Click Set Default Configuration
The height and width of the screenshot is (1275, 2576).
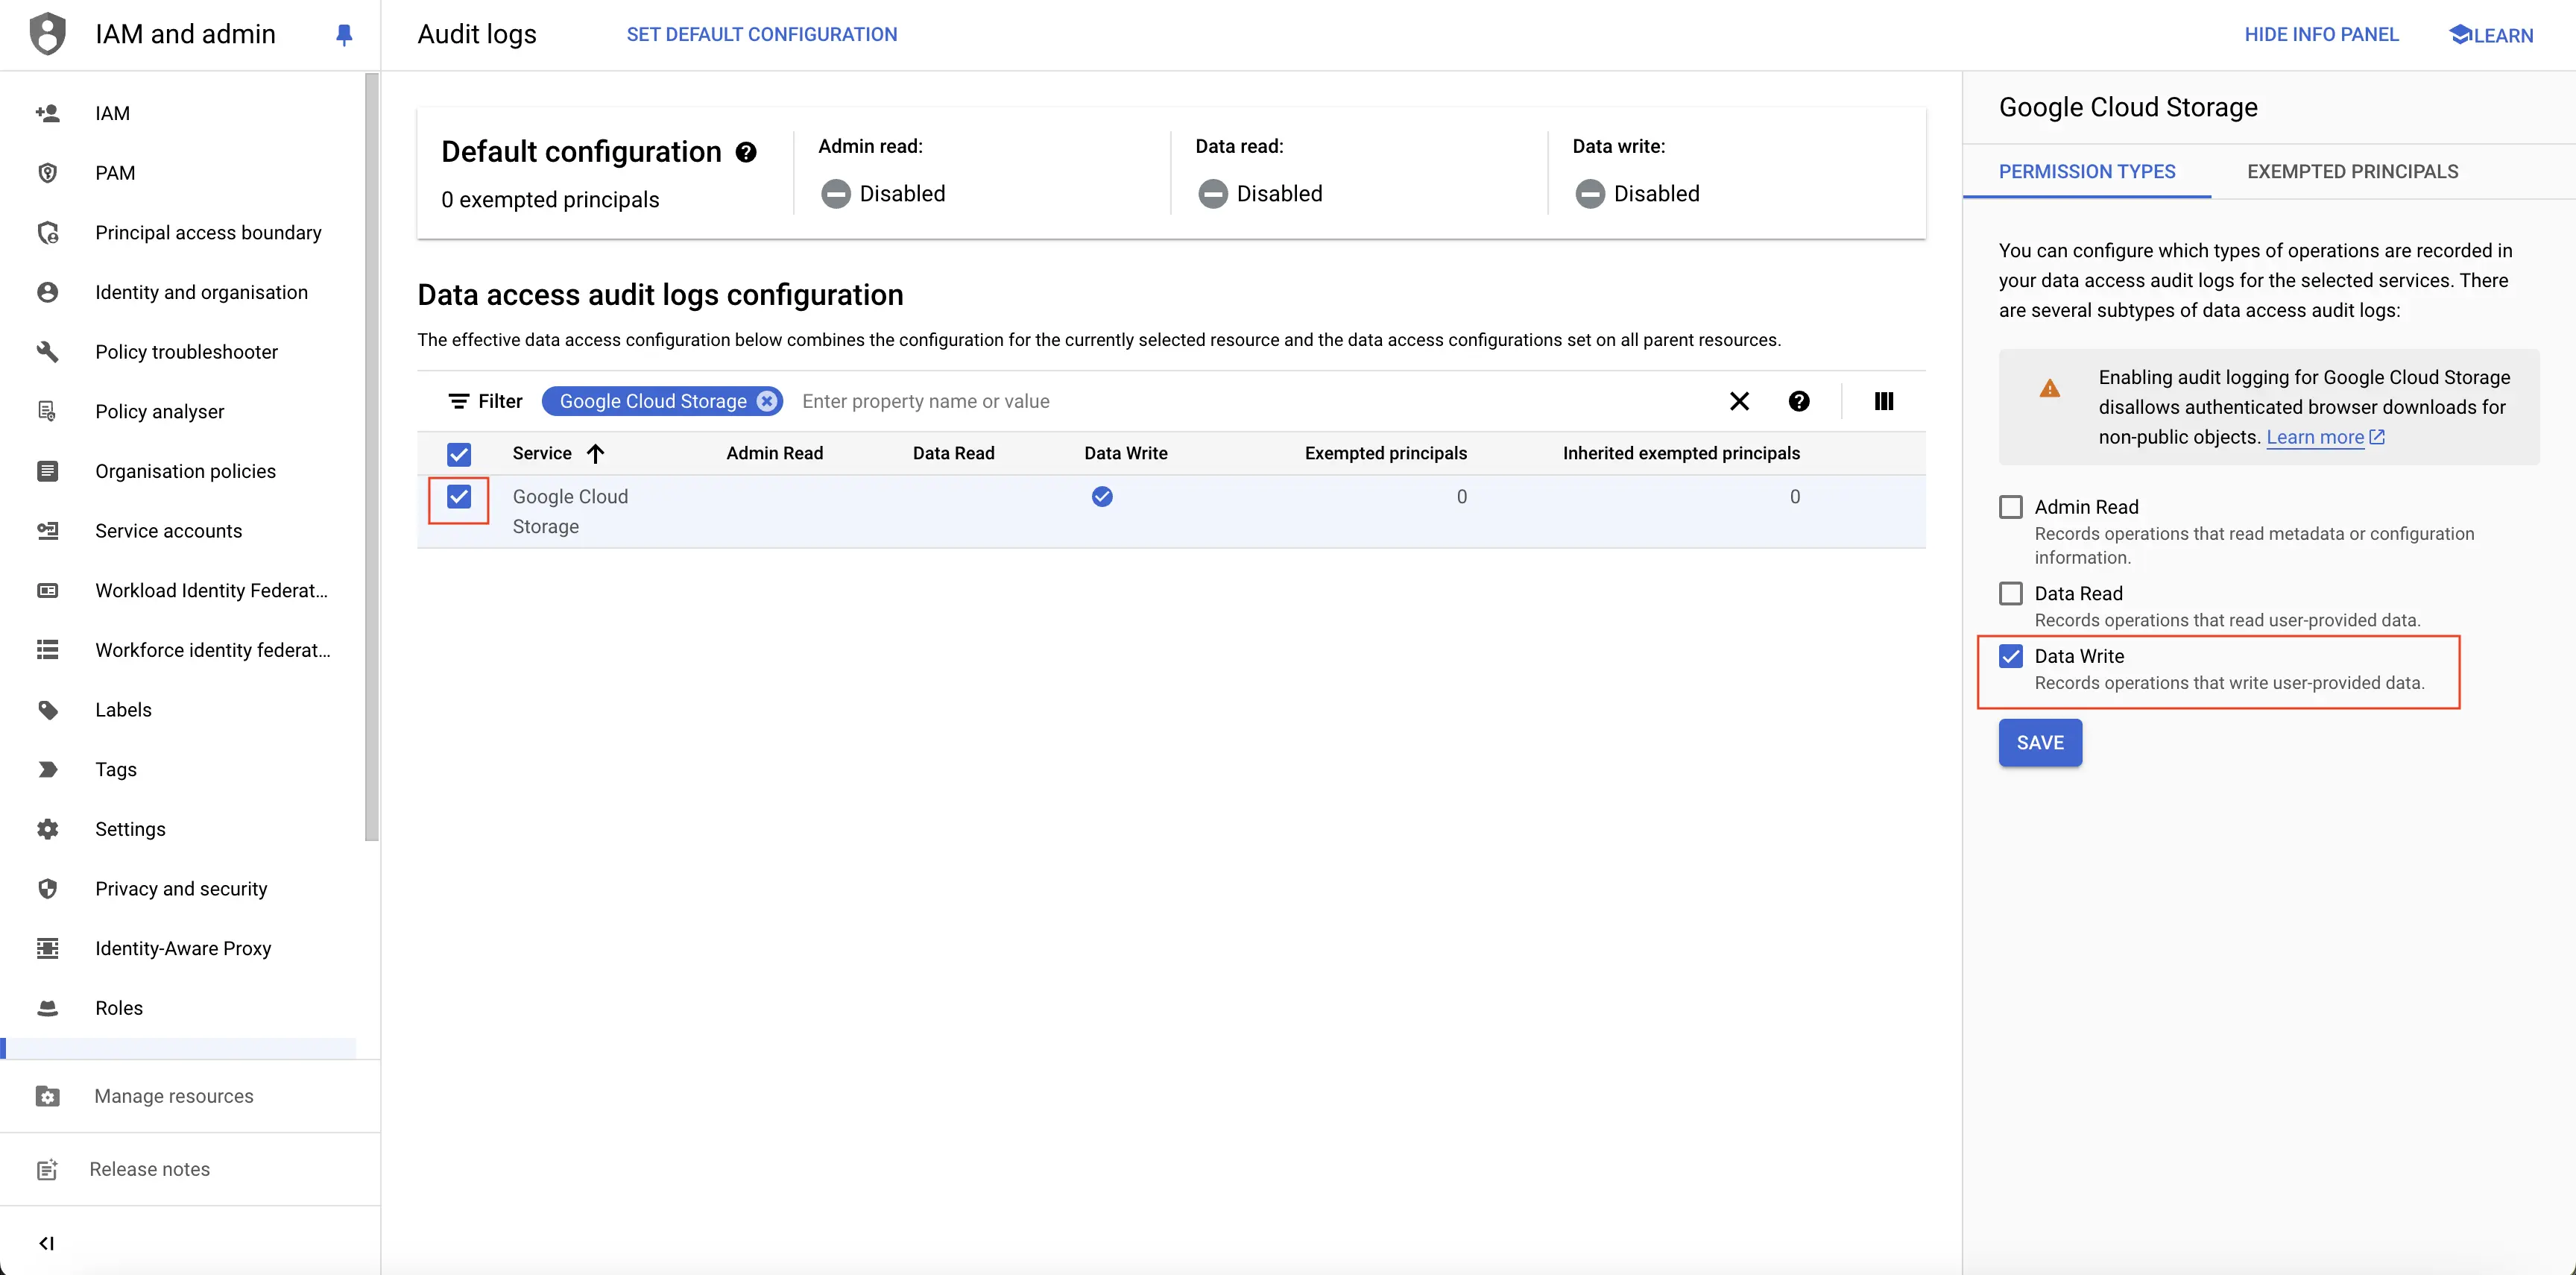pos(761,34)
